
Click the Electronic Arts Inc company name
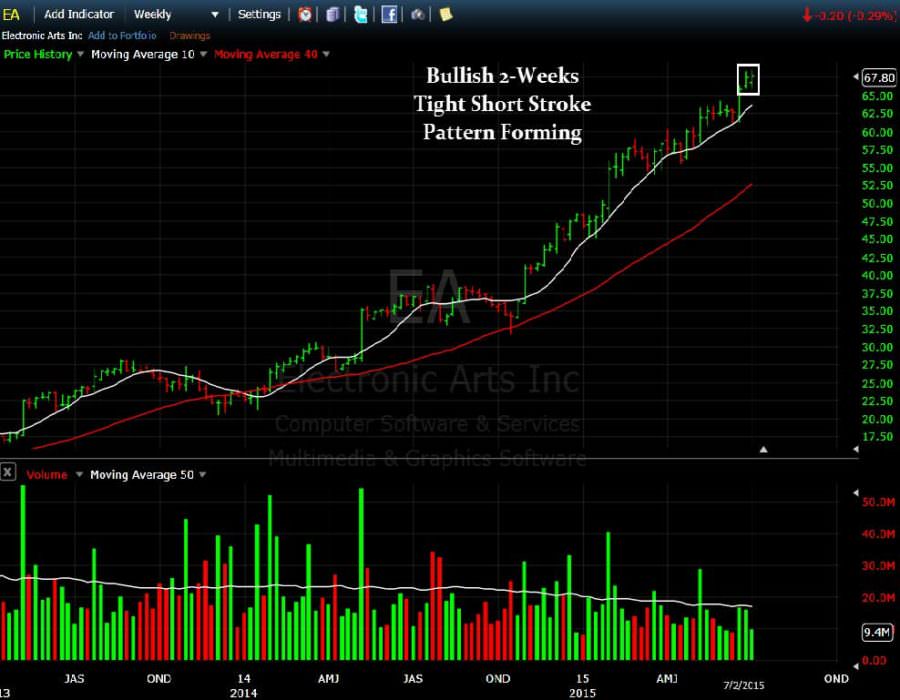(42, 36)
